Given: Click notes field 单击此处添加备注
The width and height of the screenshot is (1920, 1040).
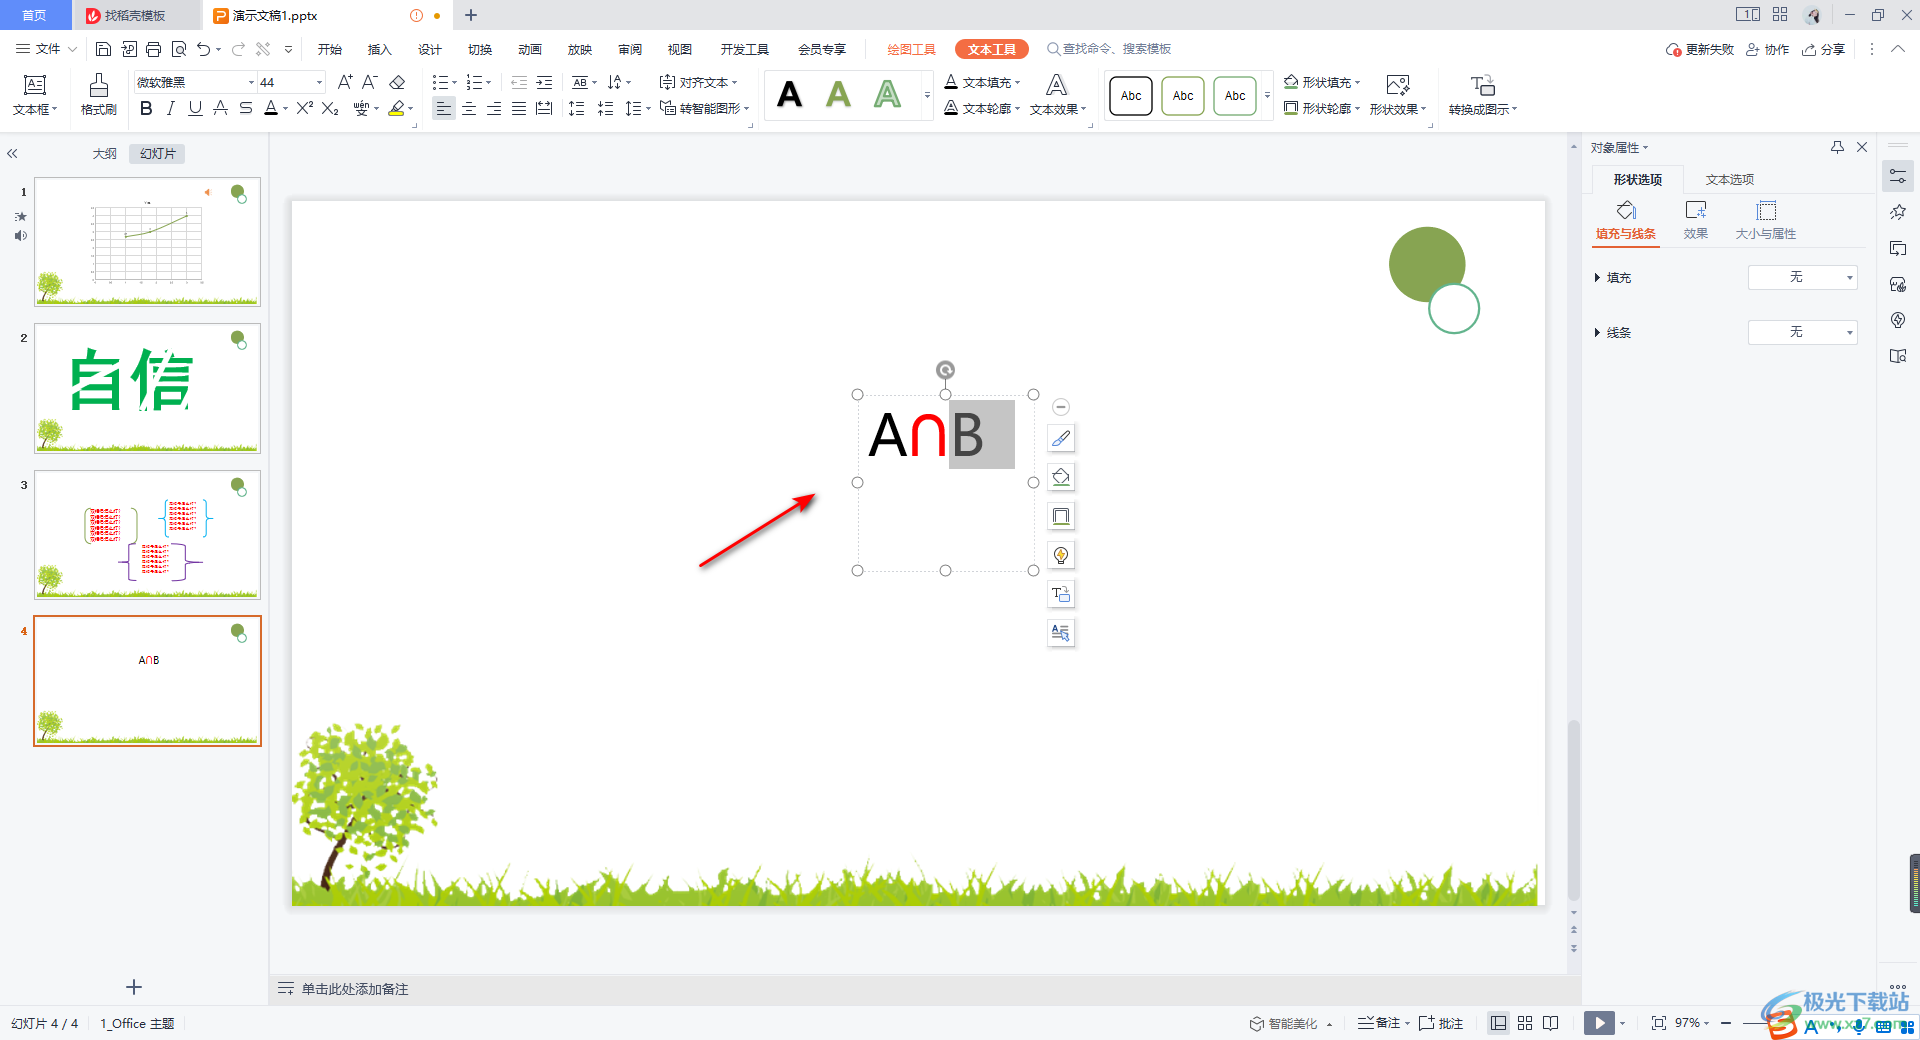Looking at the screenshot, I should pos(355,989).
